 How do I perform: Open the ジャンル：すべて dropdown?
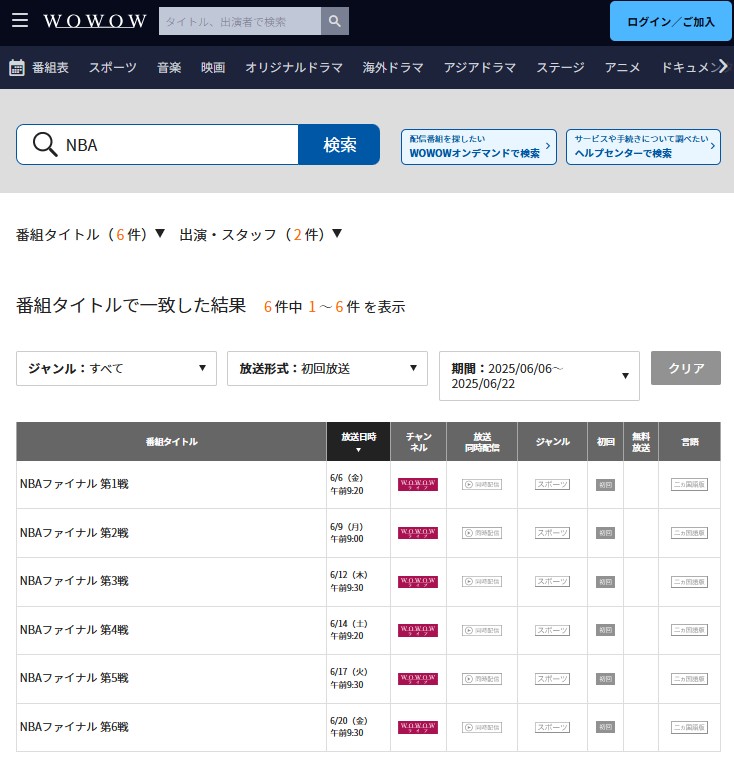(116, 368)
